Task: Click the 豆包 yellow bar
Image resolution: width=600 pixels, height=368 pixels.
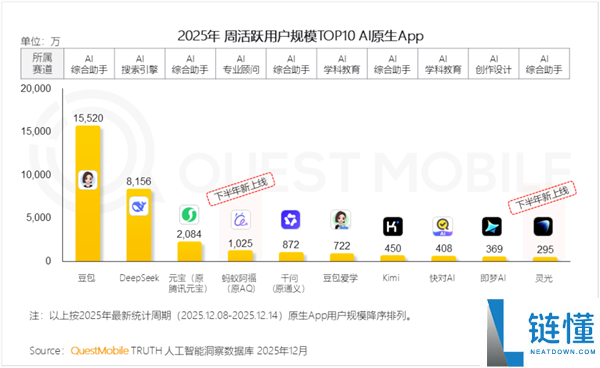Action: [88, 194]
